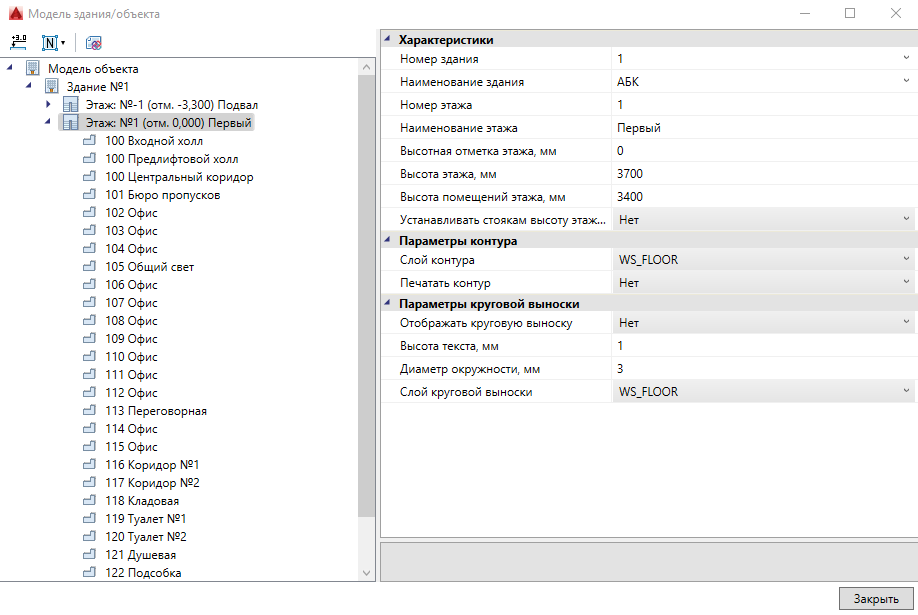This screenshot has height=615, width=918.
Task: Open the Наименование здания dropdown
Action: 906,82
